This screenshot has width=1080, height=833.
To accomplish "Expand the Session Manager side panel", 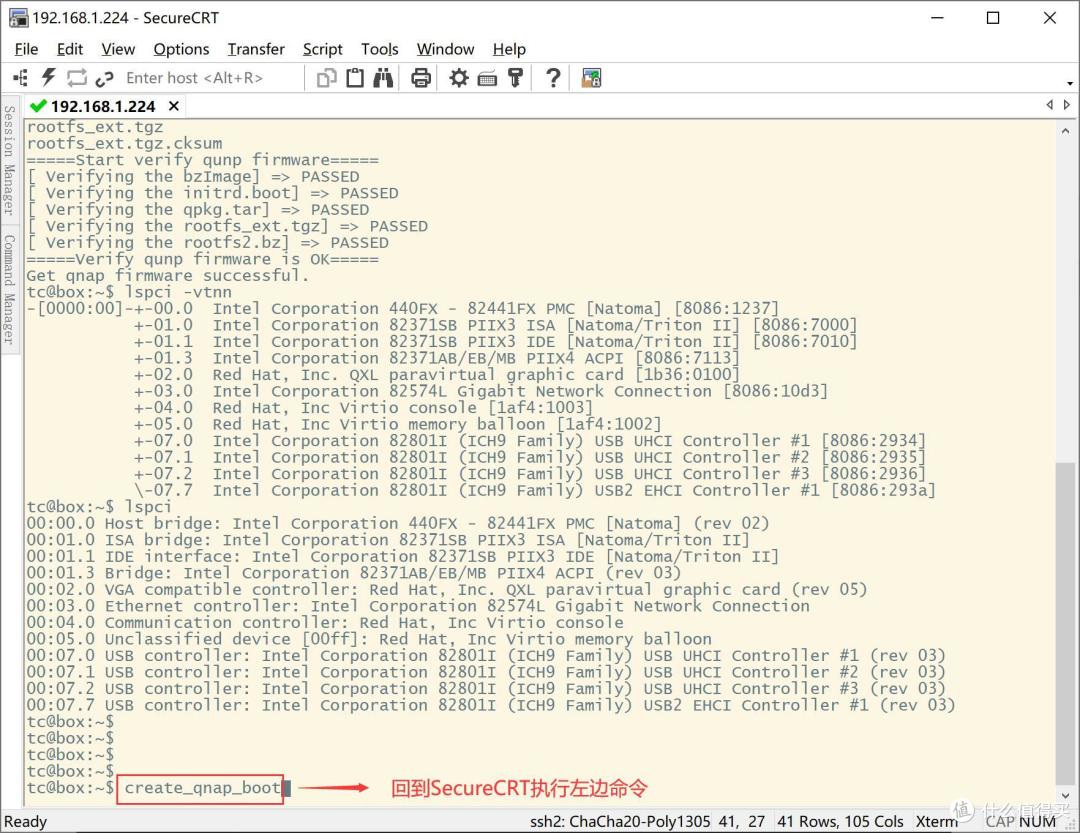I will tap(9, 160).
